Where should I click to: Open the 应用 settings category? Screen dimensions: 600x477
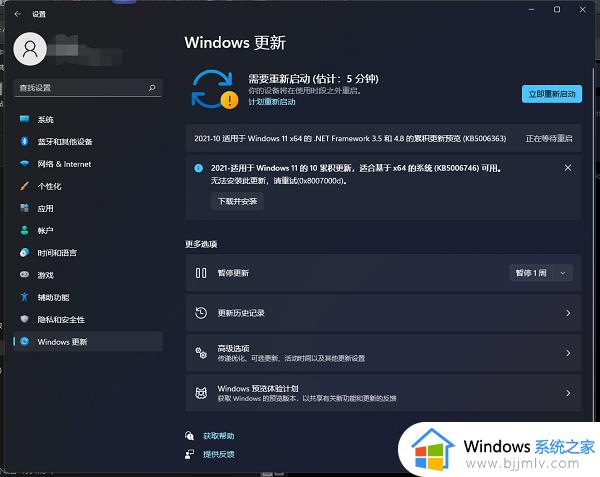click(88, 208)
